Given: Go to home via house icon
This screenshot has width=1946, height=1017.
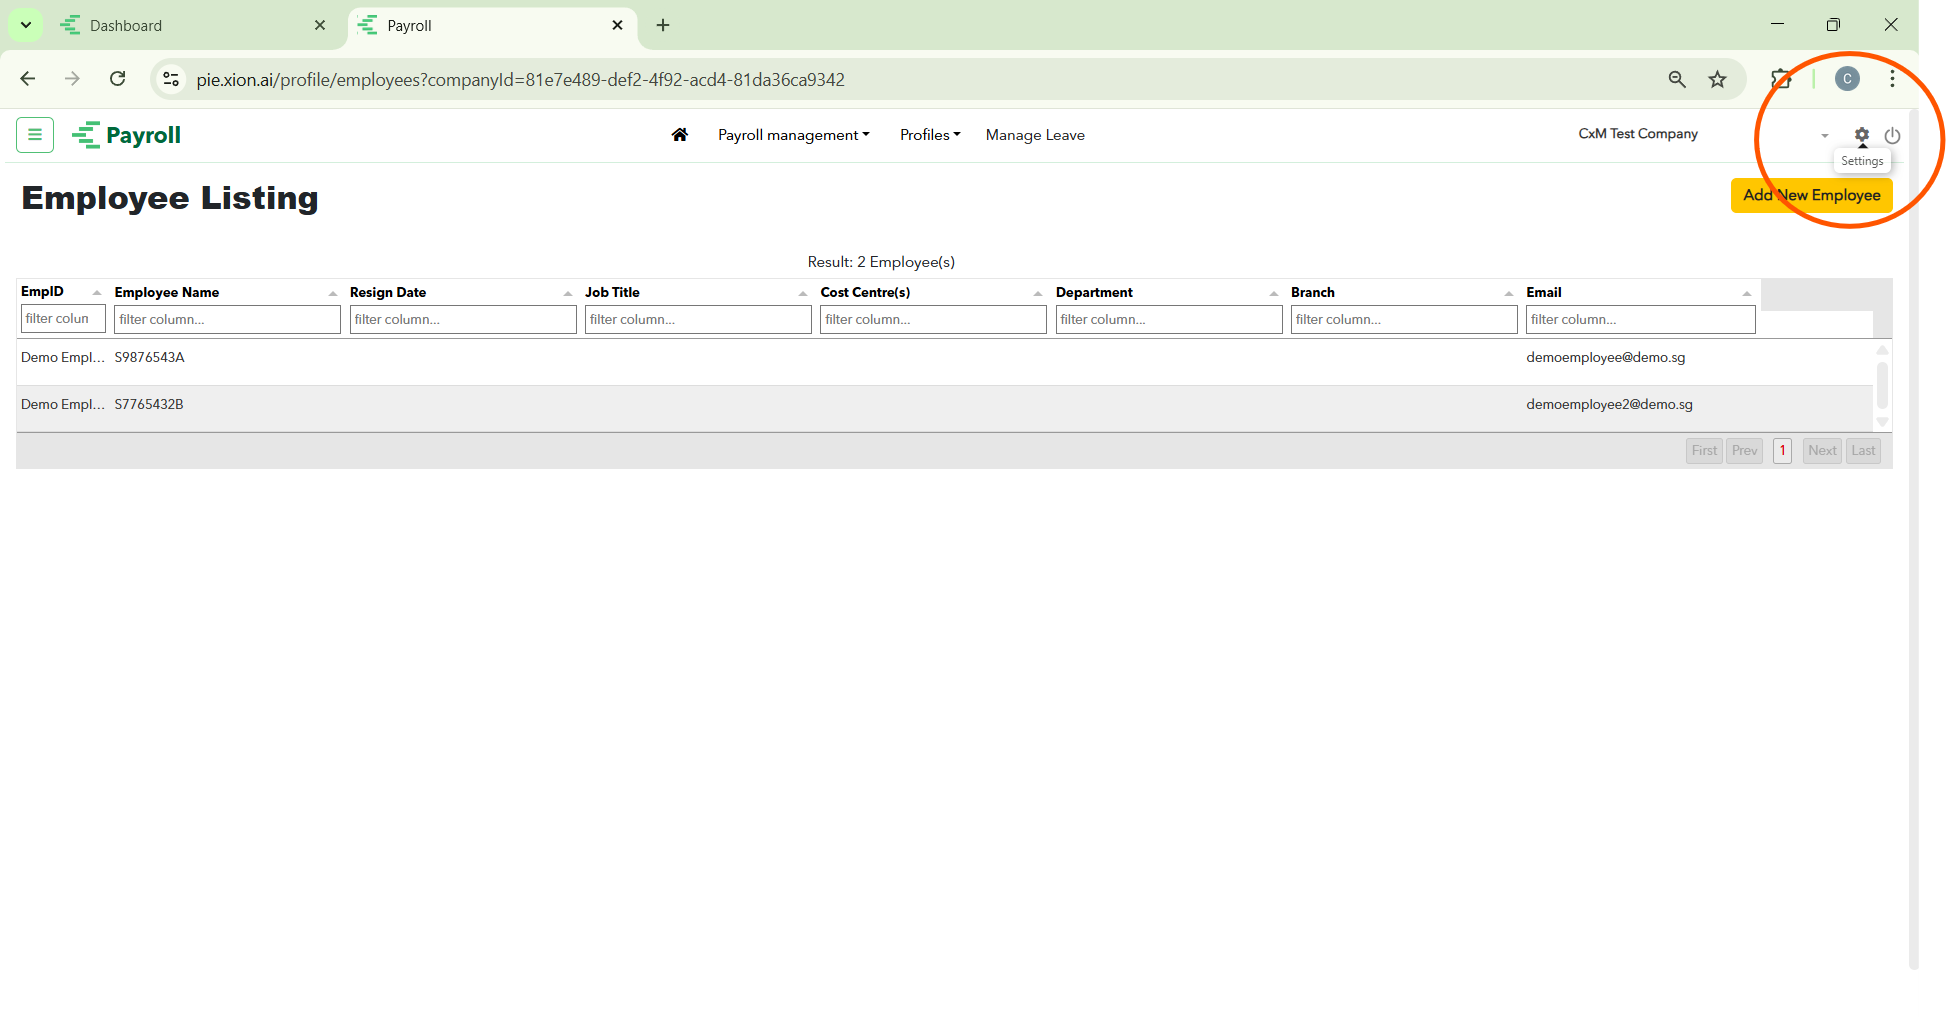Looking at the screenshot, I should tap(680, 135).
